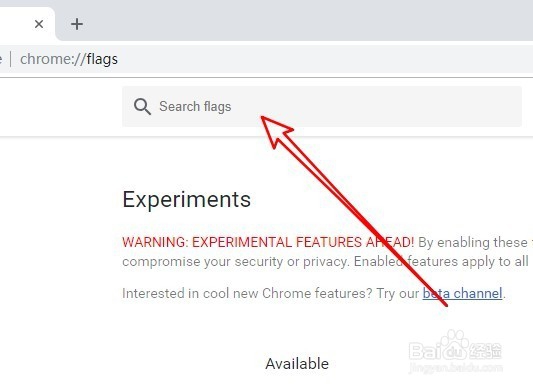Open the beta channel link
Image resolution: width=533 pixels, height=387 pixels.
point(462,293)
